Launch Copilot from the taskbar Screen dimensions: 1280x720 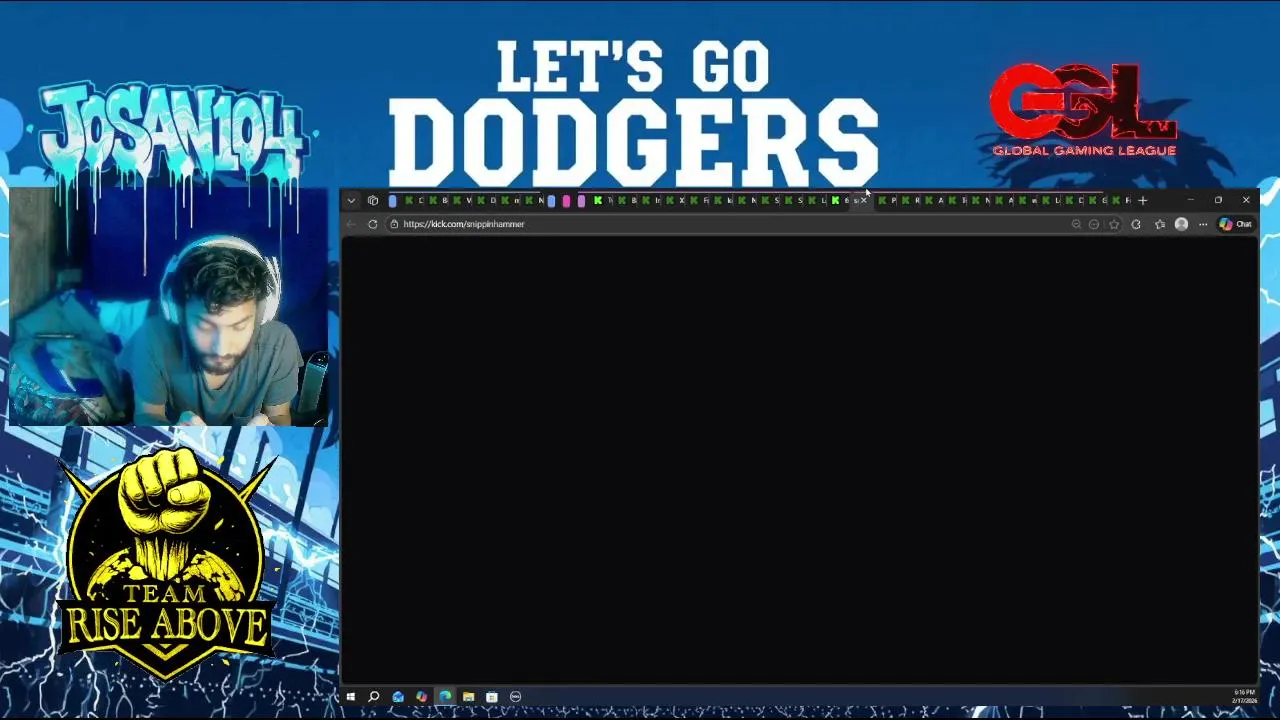tap(421, 697)
